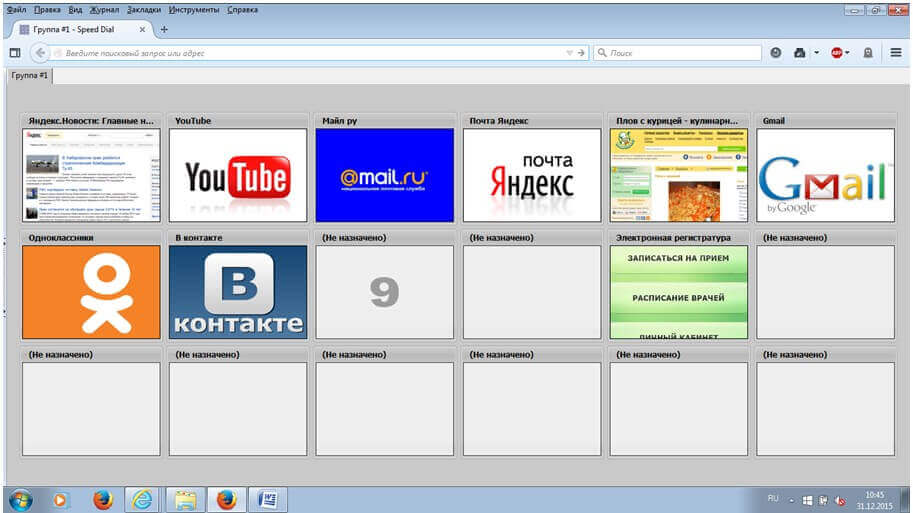Open the Закладки menu
This screenshot has height=513, width=913.
[143, 9]
